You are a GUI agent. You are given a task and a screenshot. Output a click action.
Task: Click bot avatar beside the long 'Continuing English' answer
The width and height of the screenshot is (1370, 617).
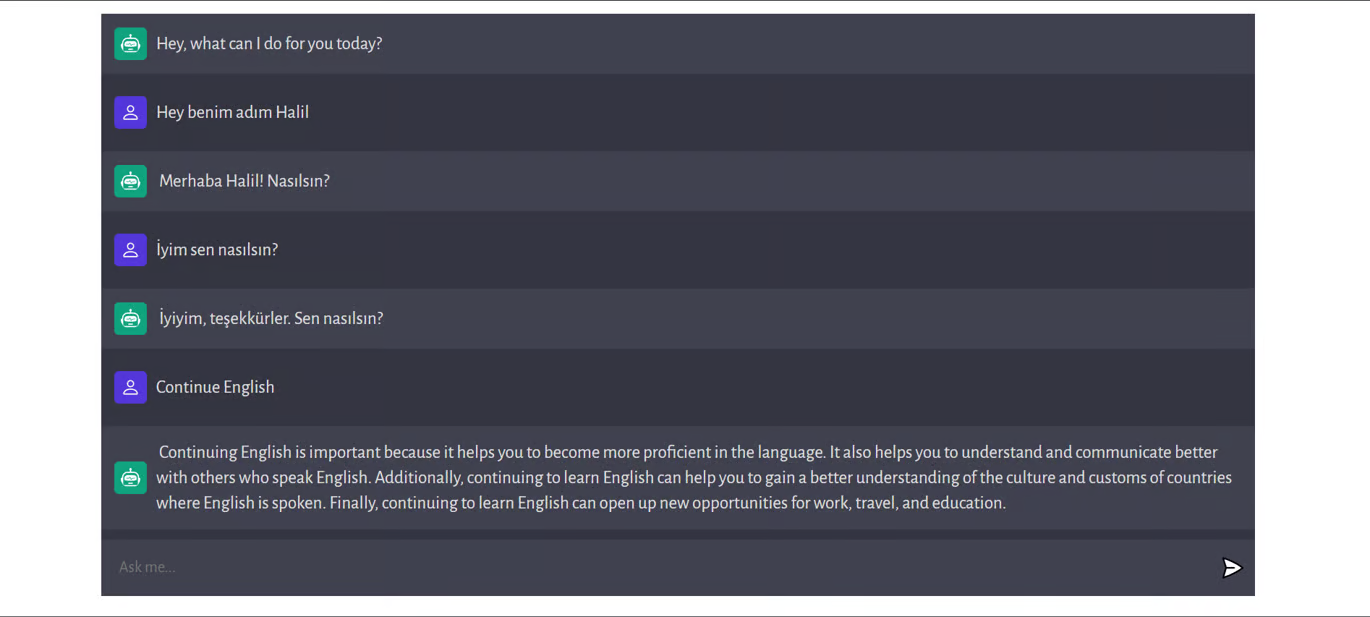coord(130,478)
